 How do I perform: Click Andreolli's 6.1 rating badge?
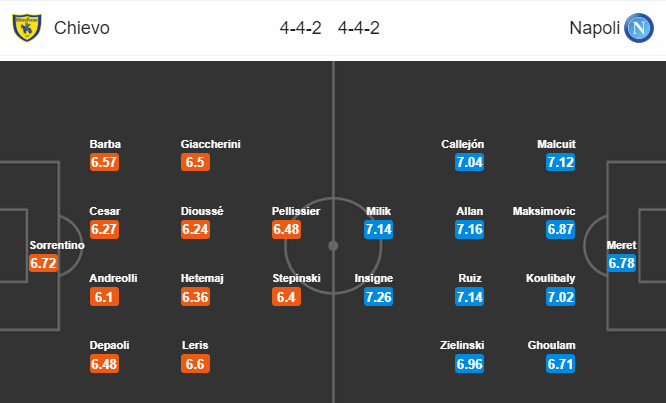[104, 297]
